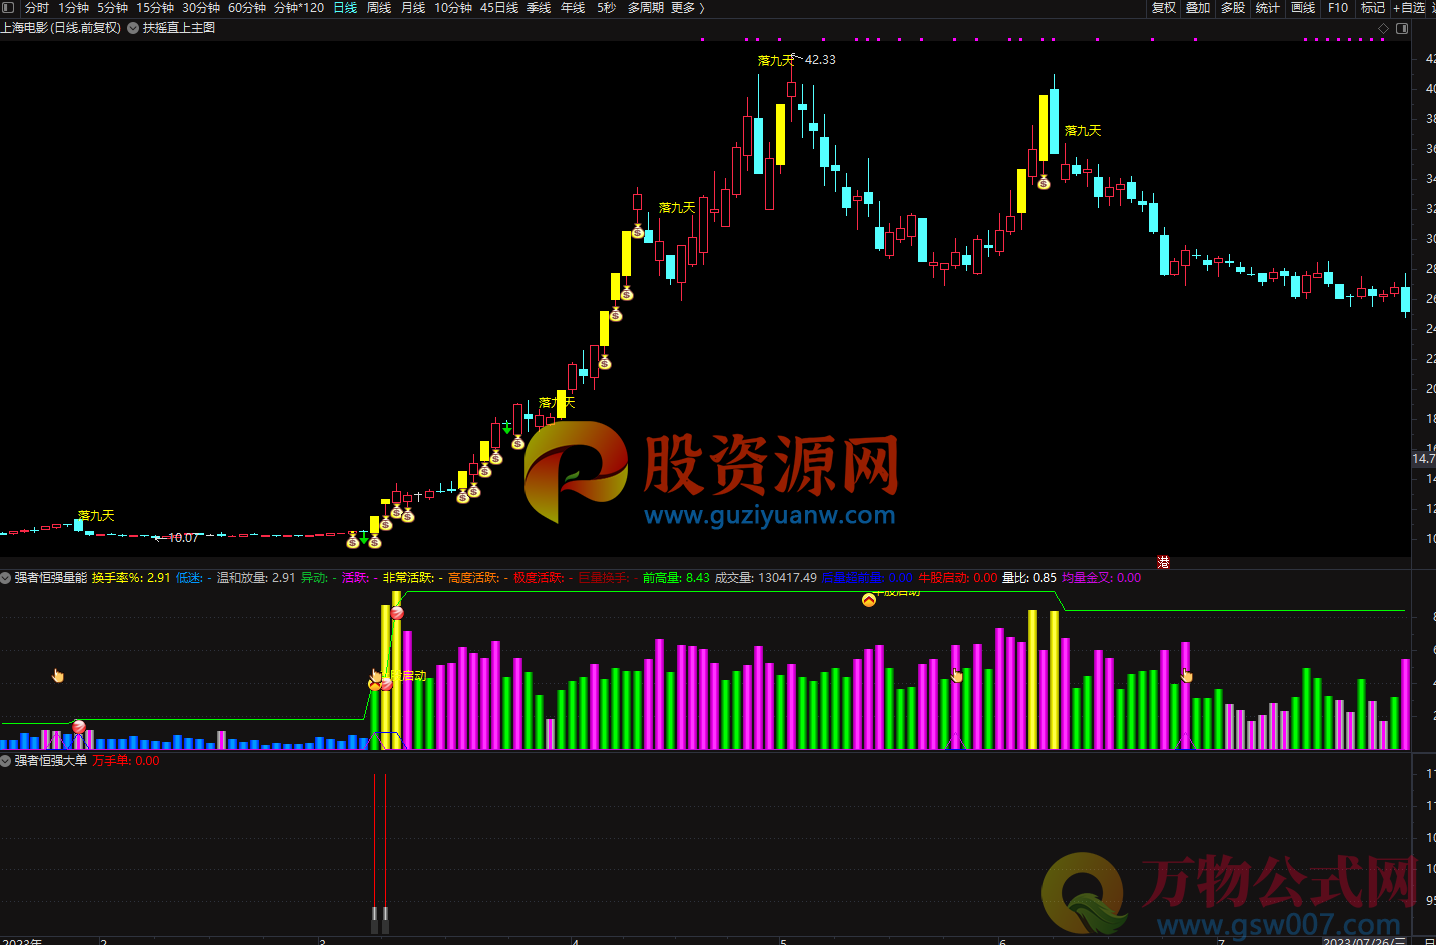Screen dimensions: 1436x945
Task: Open the 更多 periods menu
Action: coord(687,8)
